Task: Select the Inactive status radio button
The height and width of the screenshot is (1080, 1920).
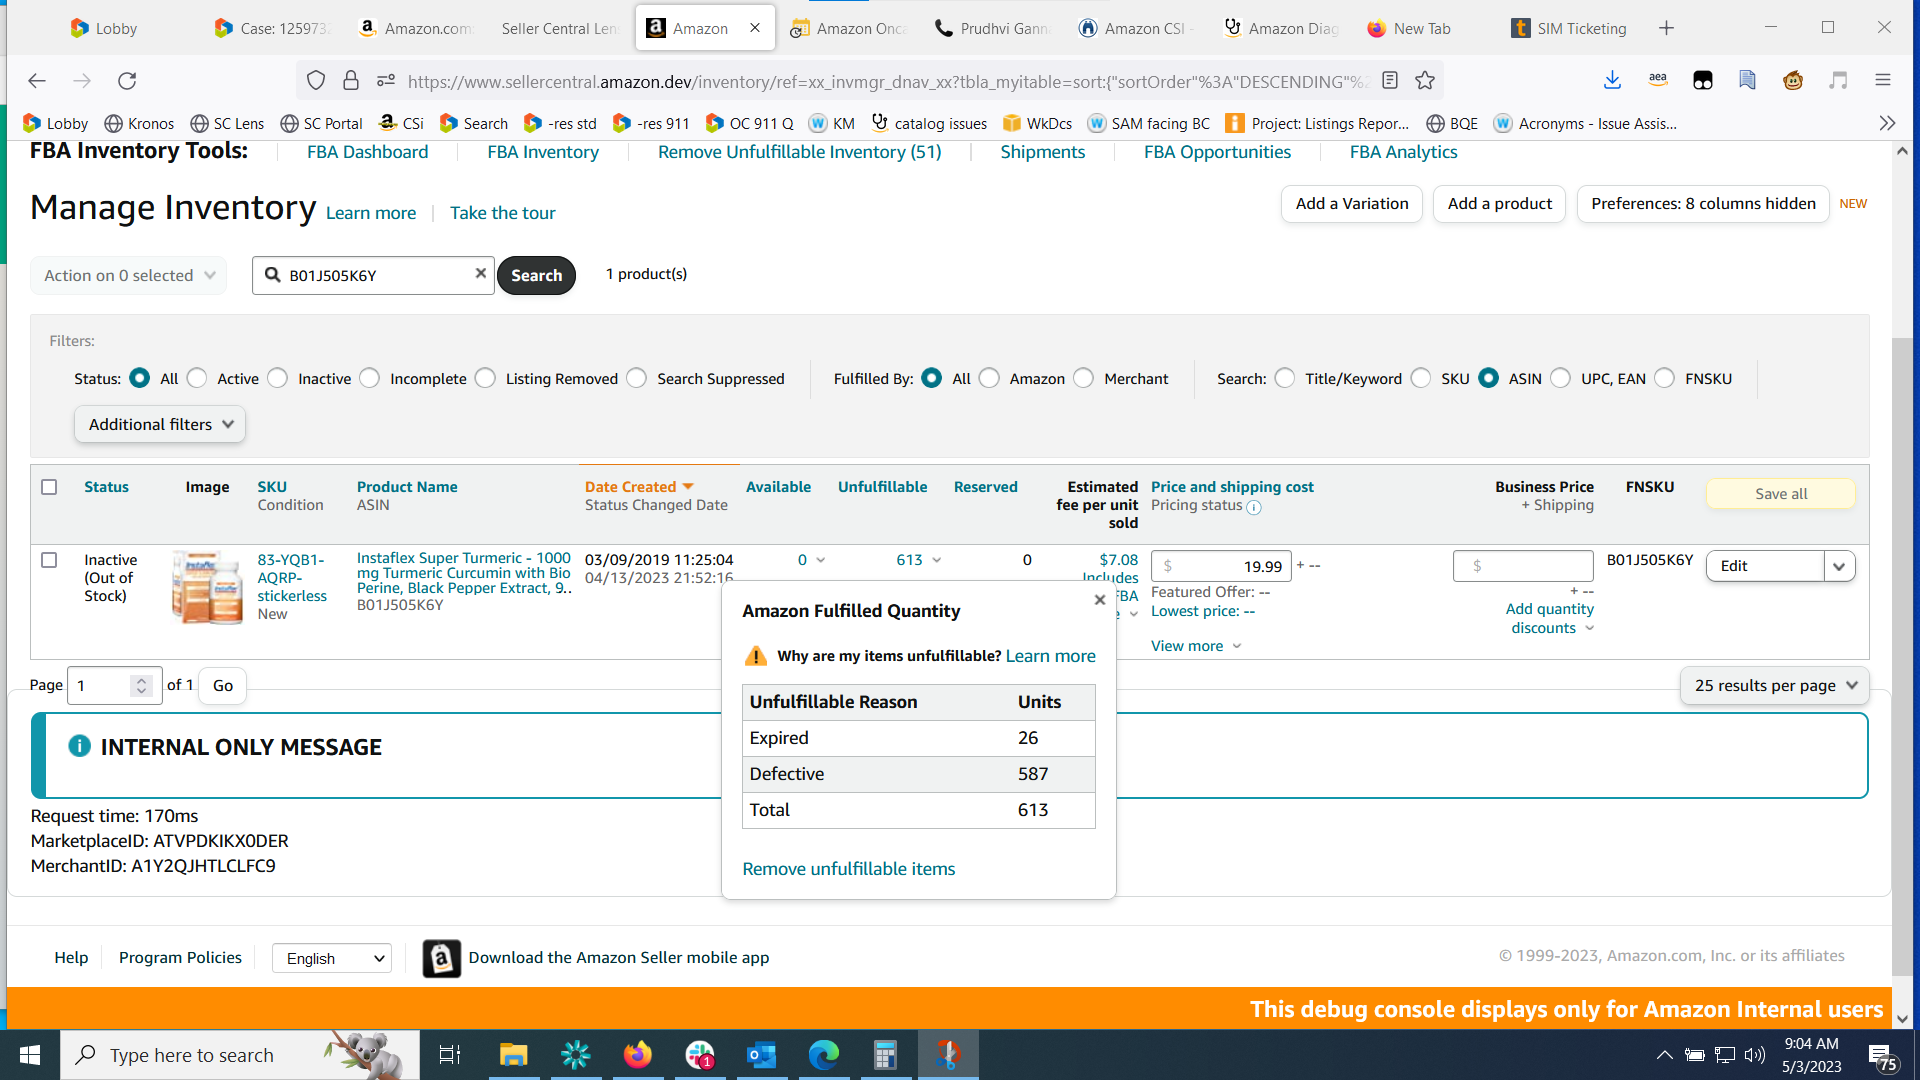Action: click(278, 378)
